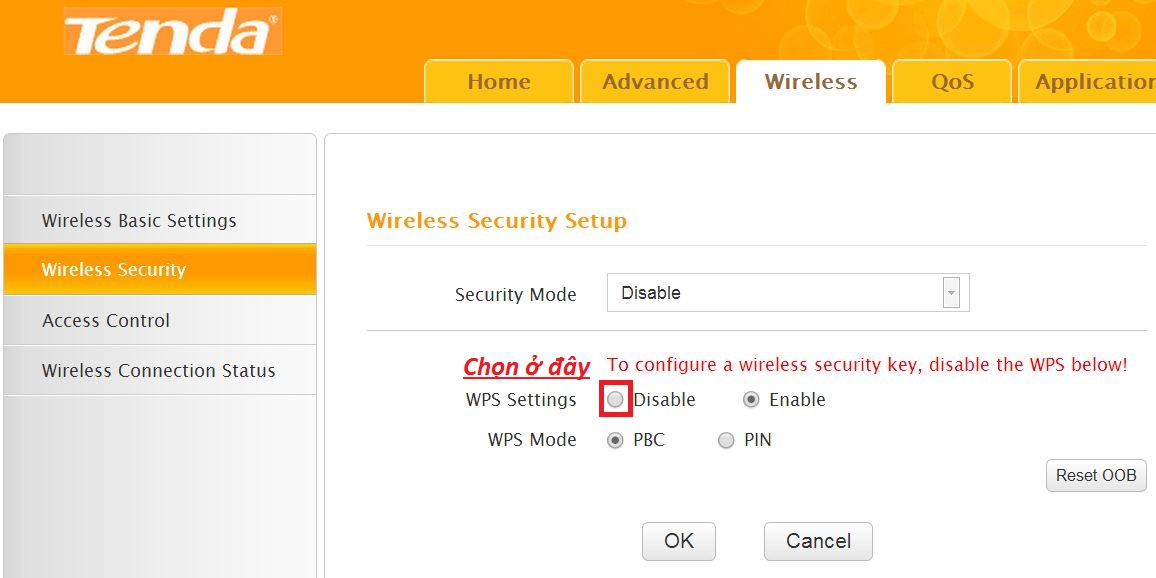Screen dimensions: 1156x578
Task: Click the red 'Chọn ở đây' annotation
Action: 526,366
